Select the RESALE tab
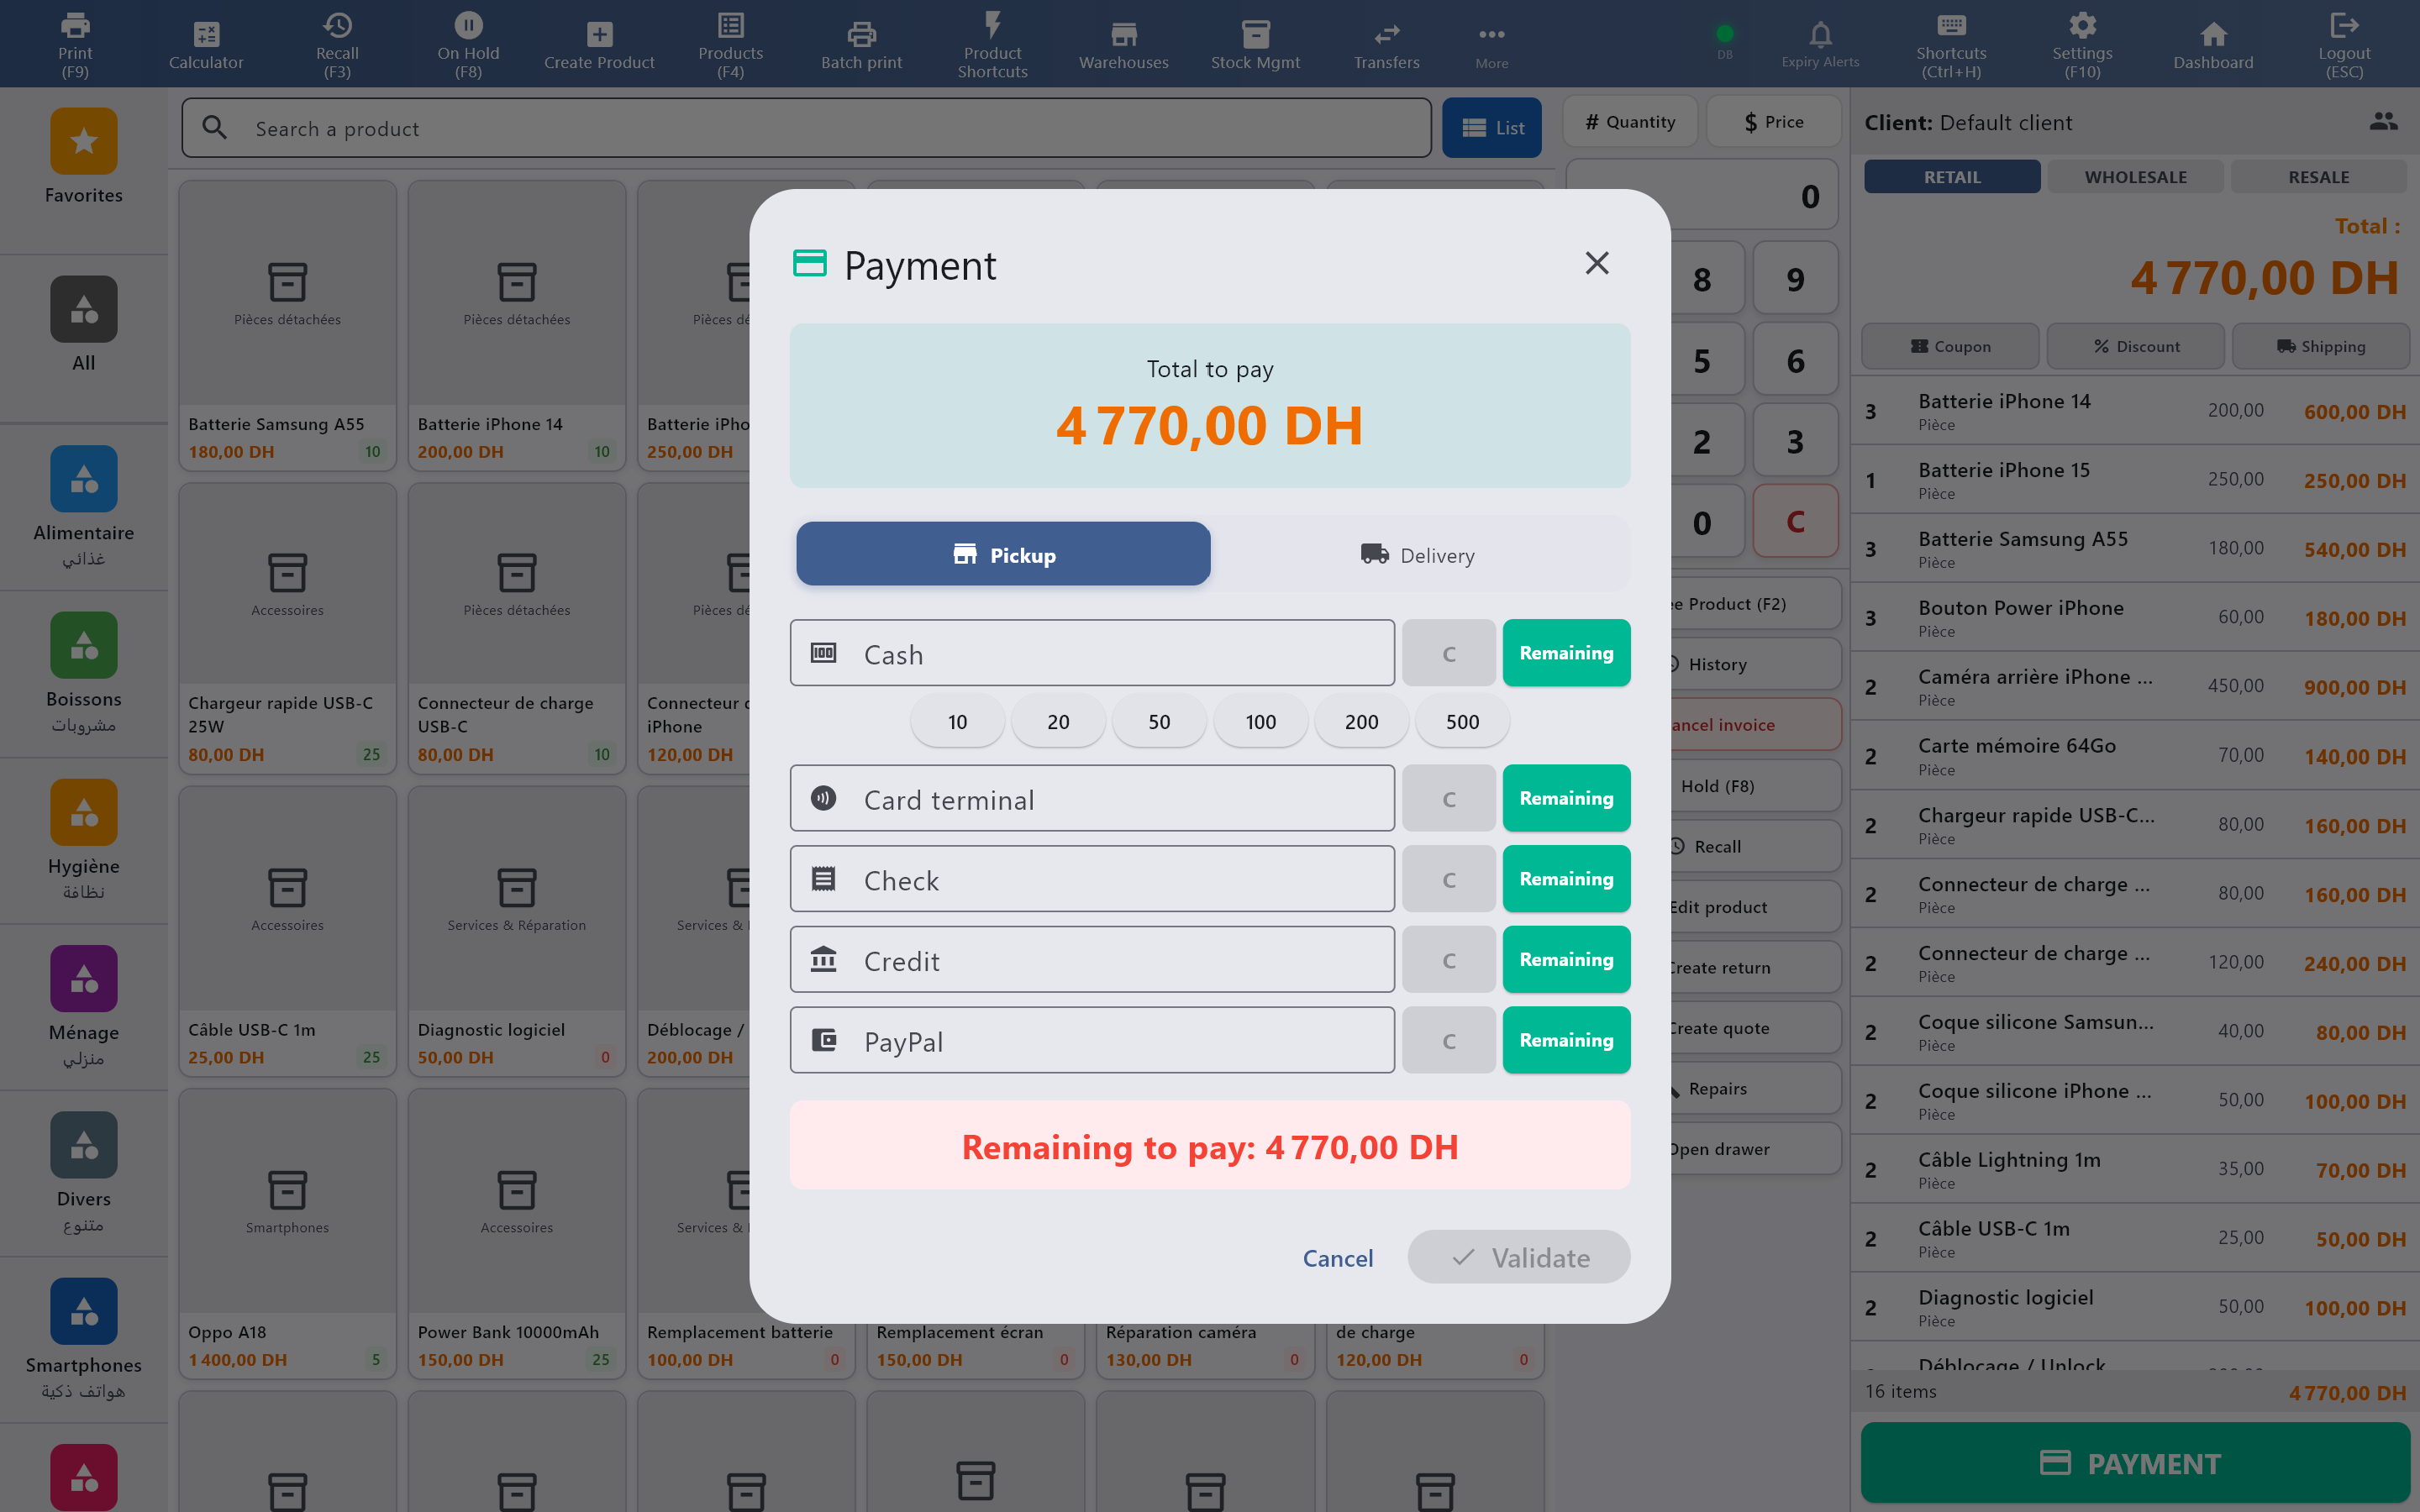Viewport: 2420px width, 1512px height. [2318, 176]
